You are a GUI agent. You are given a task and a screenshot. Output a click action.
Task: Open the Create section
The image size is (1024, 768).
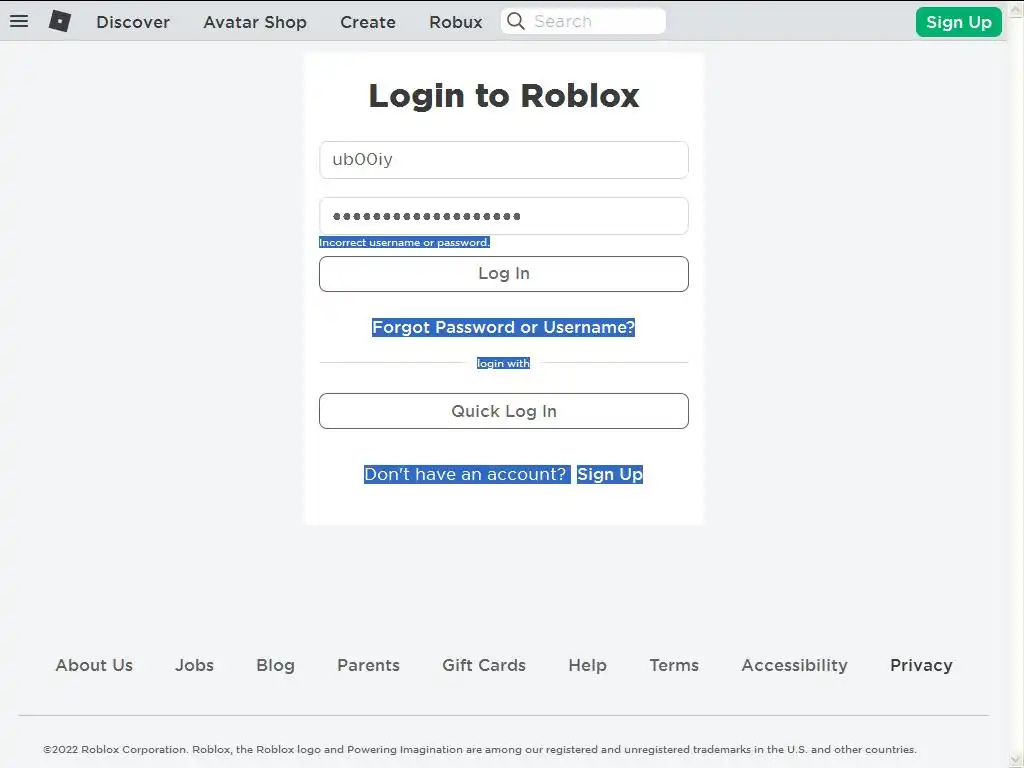point(368,22)
